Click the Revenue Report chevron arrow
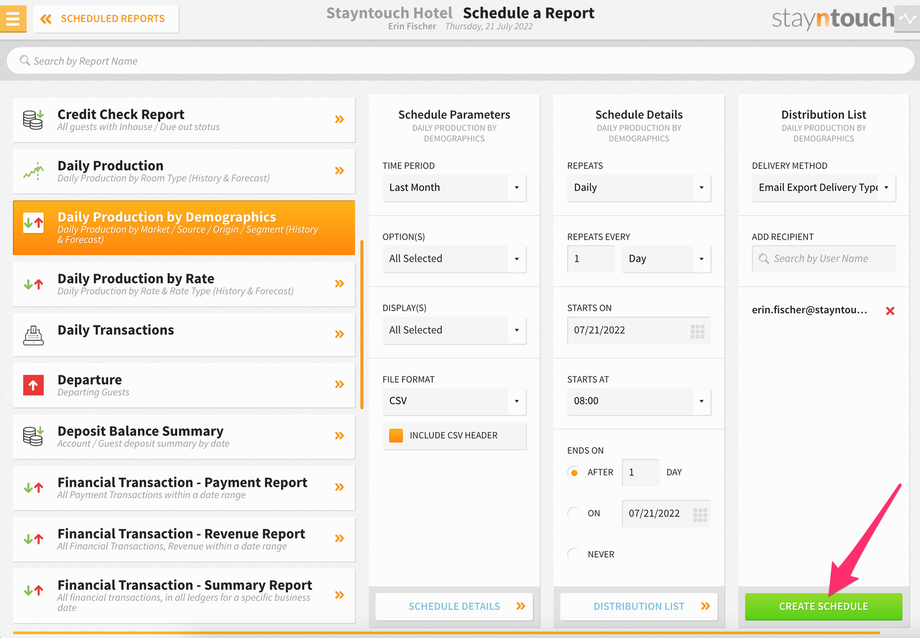The width and height of the screenshot is (920, 638). pos(339,538)
